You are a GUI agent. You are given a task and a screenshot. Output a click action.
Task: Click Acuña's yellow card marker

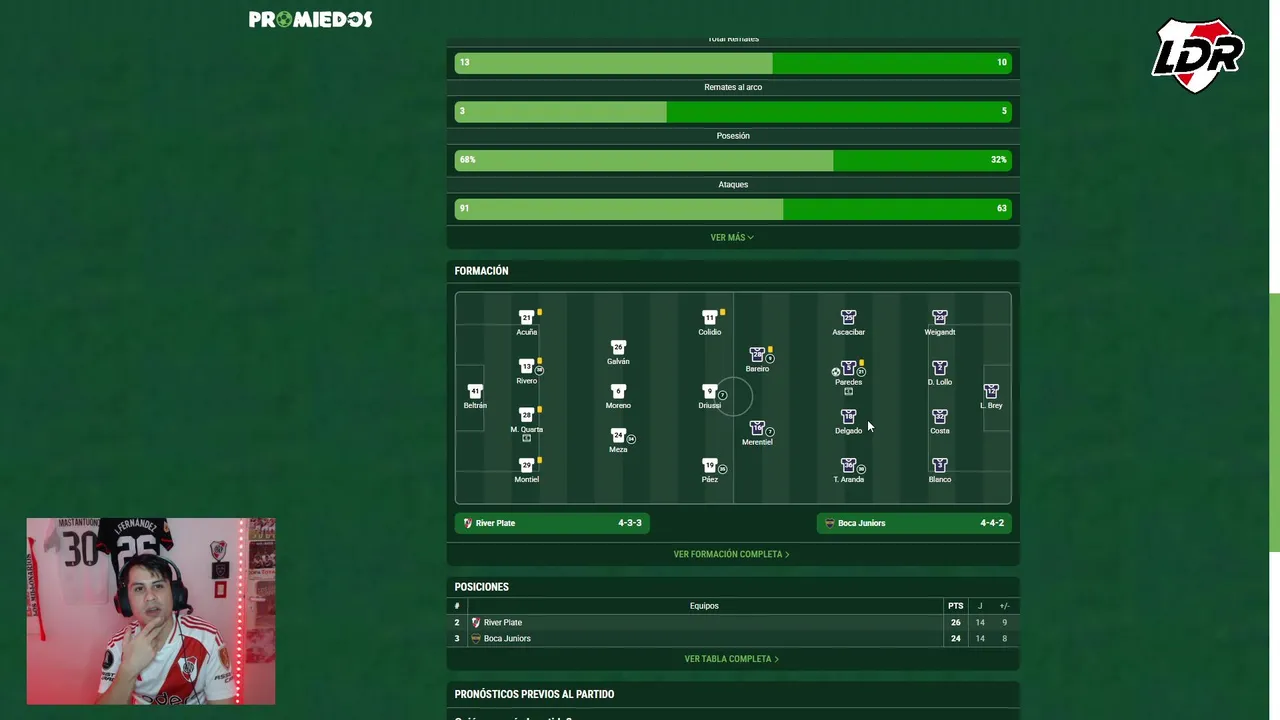coord(540,312)
